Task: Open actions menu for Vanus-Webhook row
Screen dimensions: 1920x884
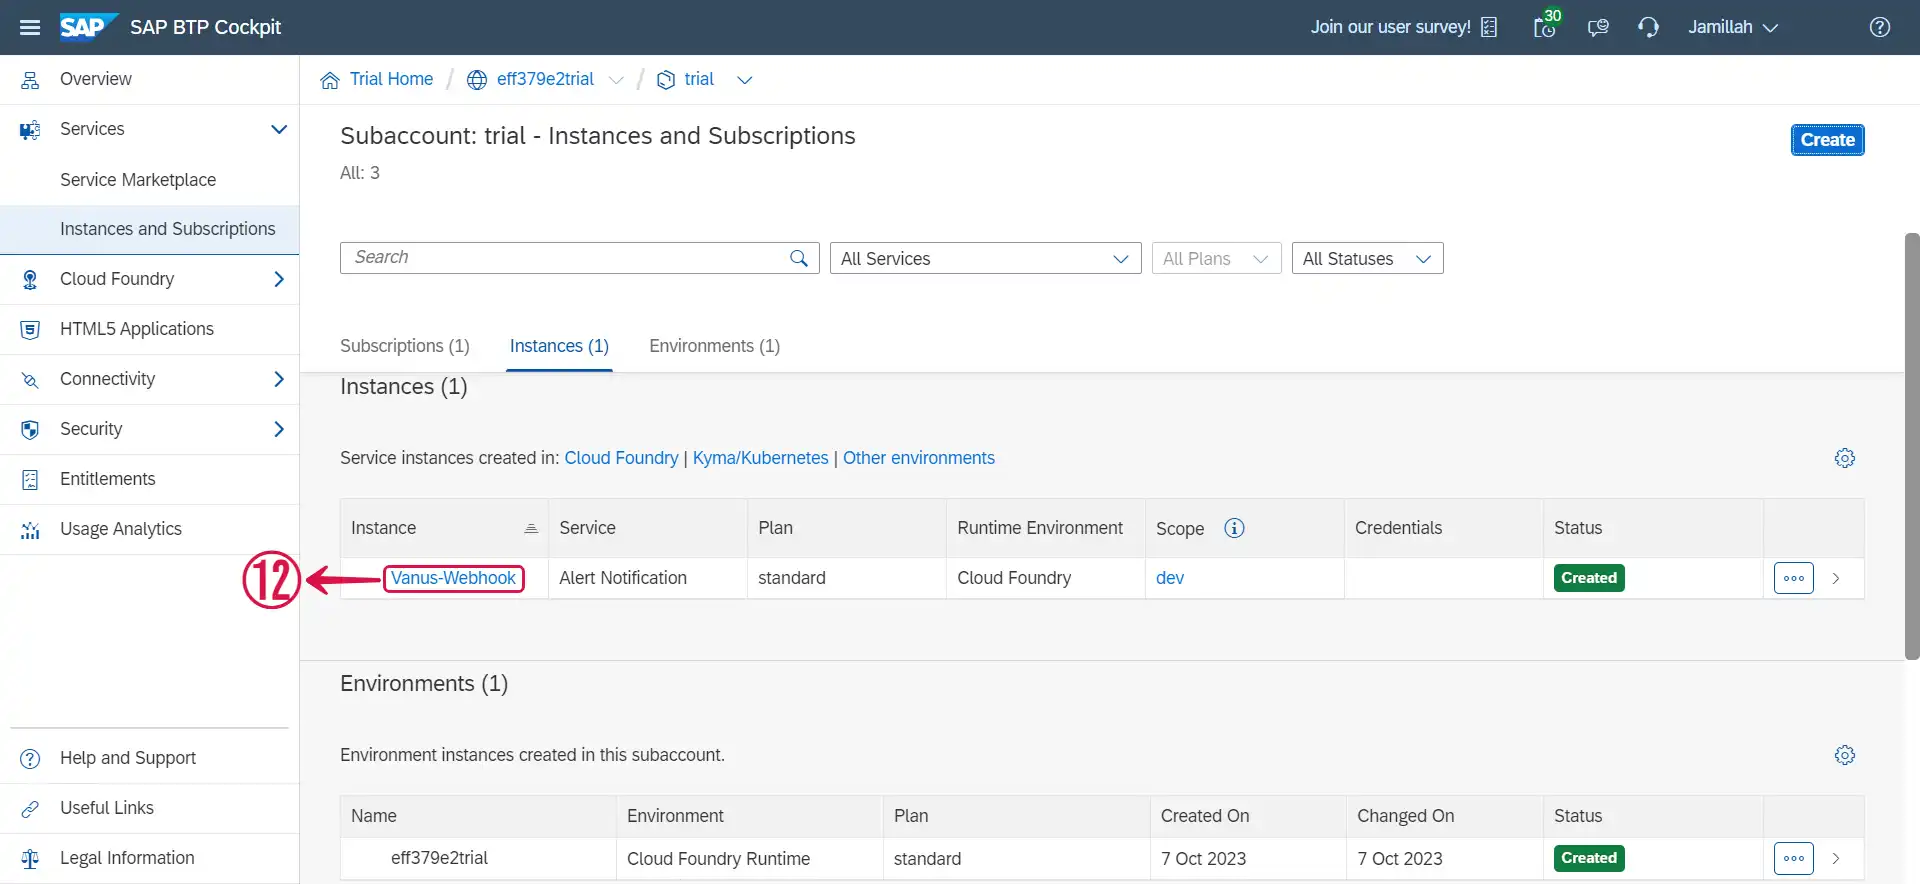Action: 1794,578
